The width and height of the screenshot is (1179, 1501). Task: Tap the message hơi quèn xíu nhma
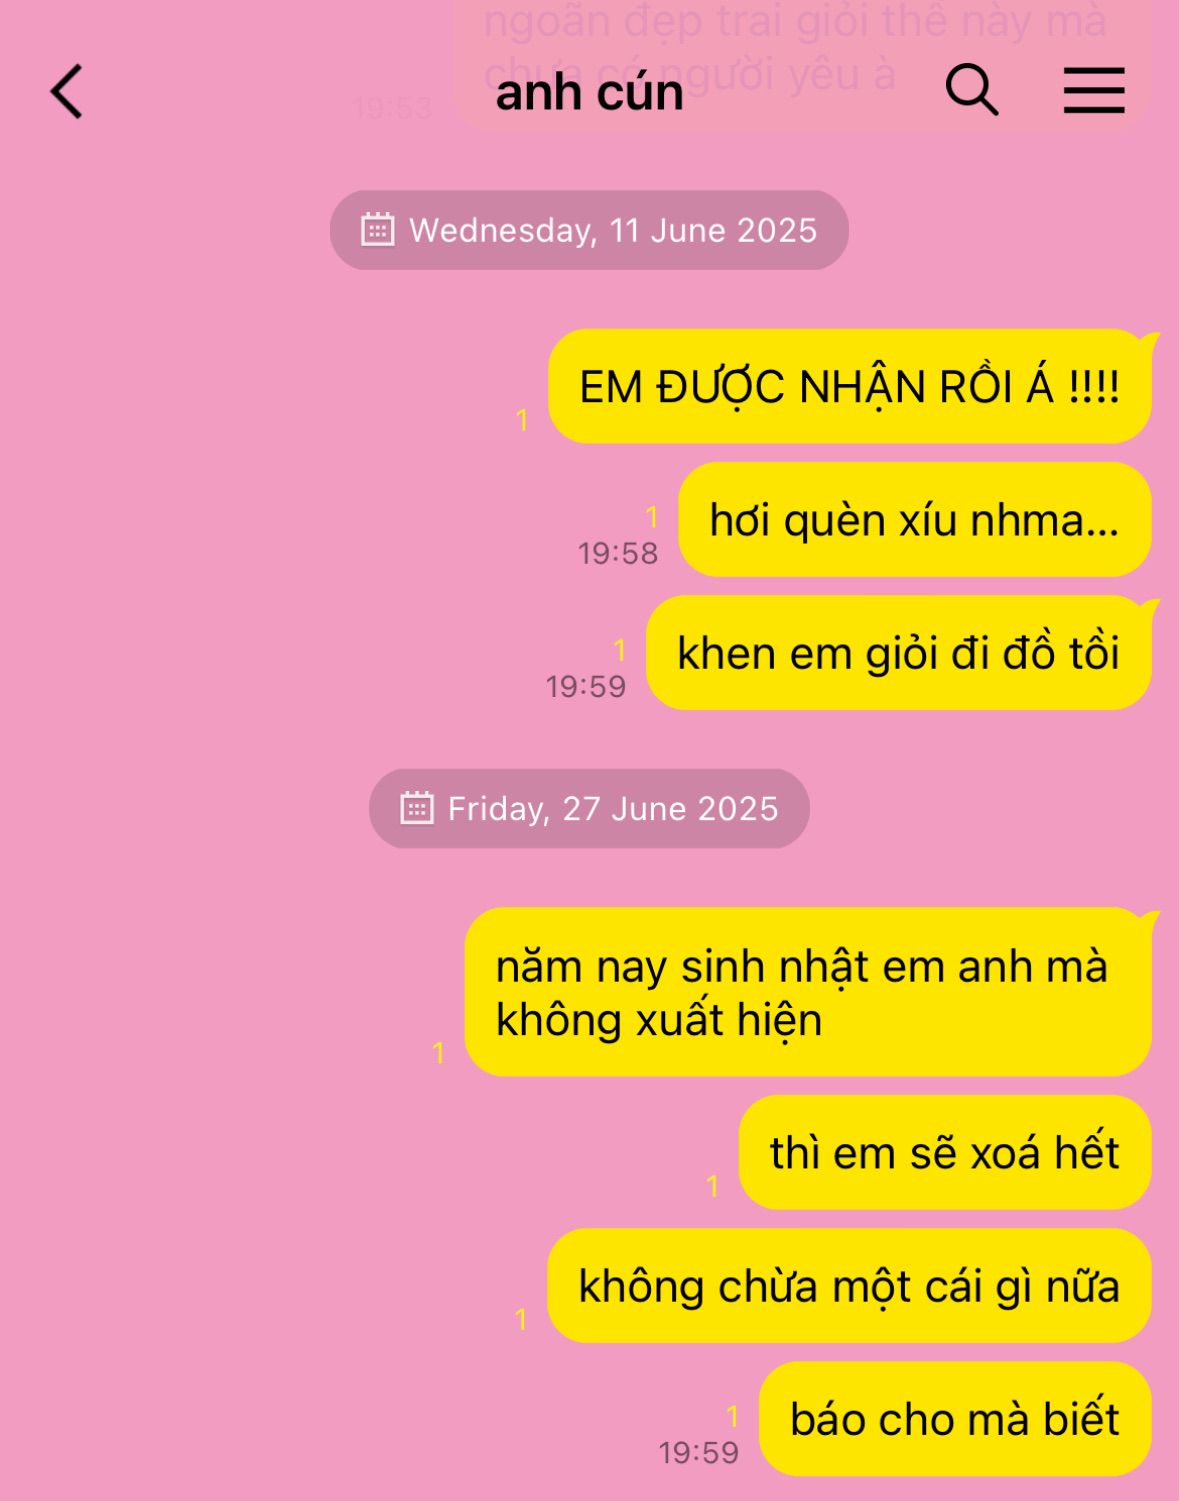(915, 519)
